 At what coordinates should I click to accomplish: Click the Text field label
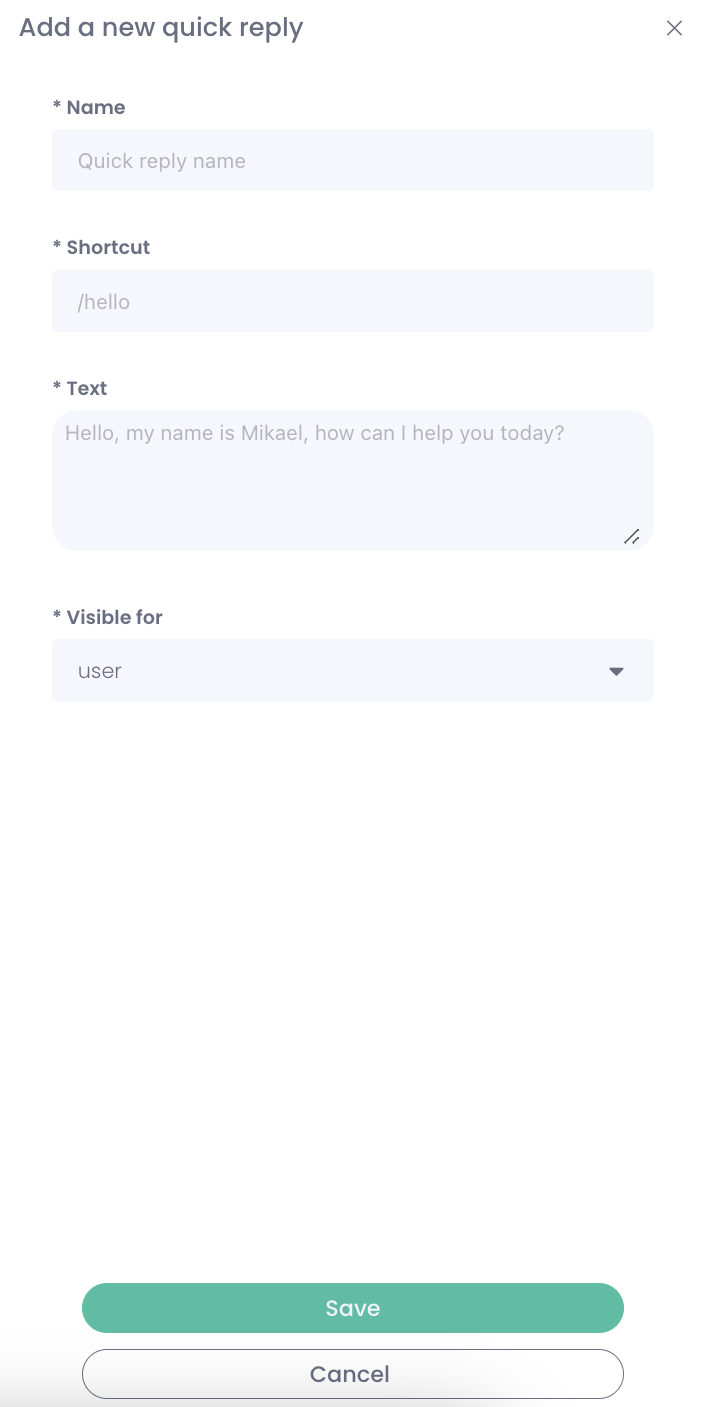(x=87, y=388)
